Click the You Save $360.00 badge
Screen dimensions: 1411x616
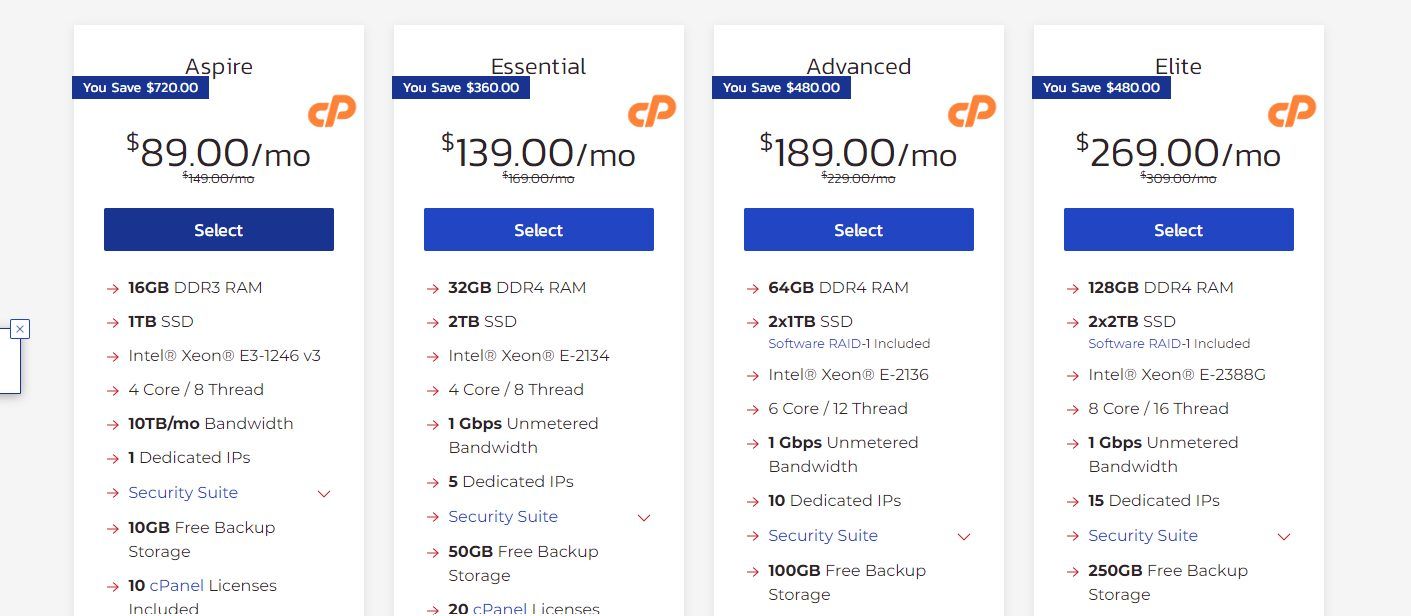coord(461,88)
